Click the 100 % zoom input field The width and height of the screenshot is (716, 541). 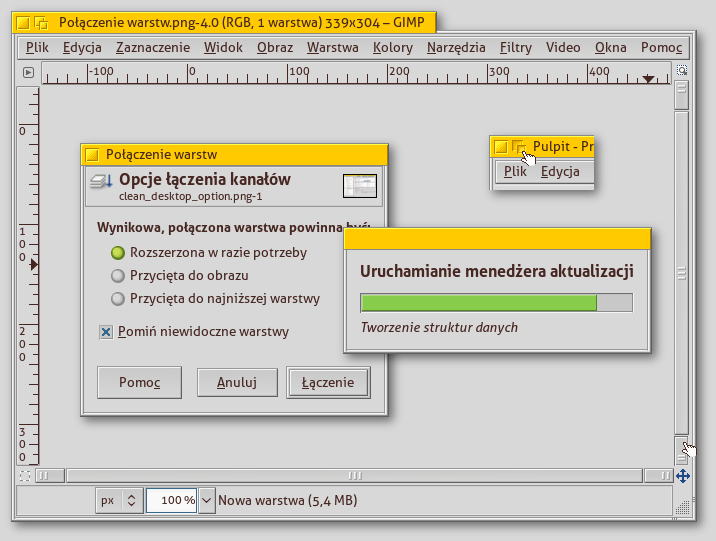click(x=172, y=500)
